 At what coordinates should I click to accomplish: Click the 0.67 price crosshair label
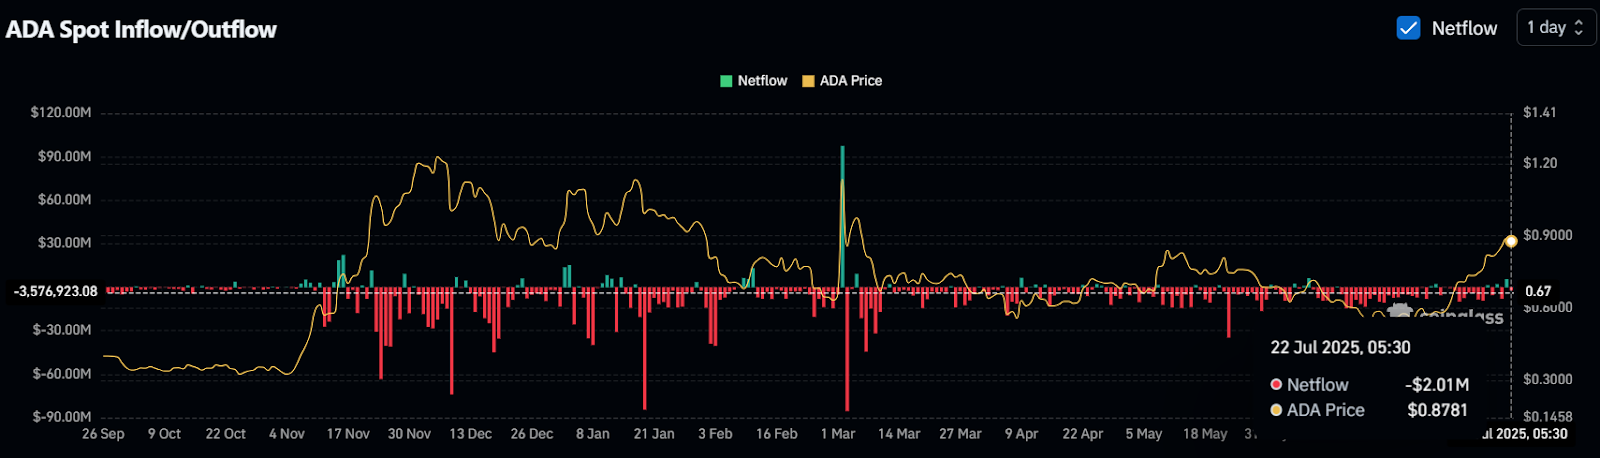1538,292
